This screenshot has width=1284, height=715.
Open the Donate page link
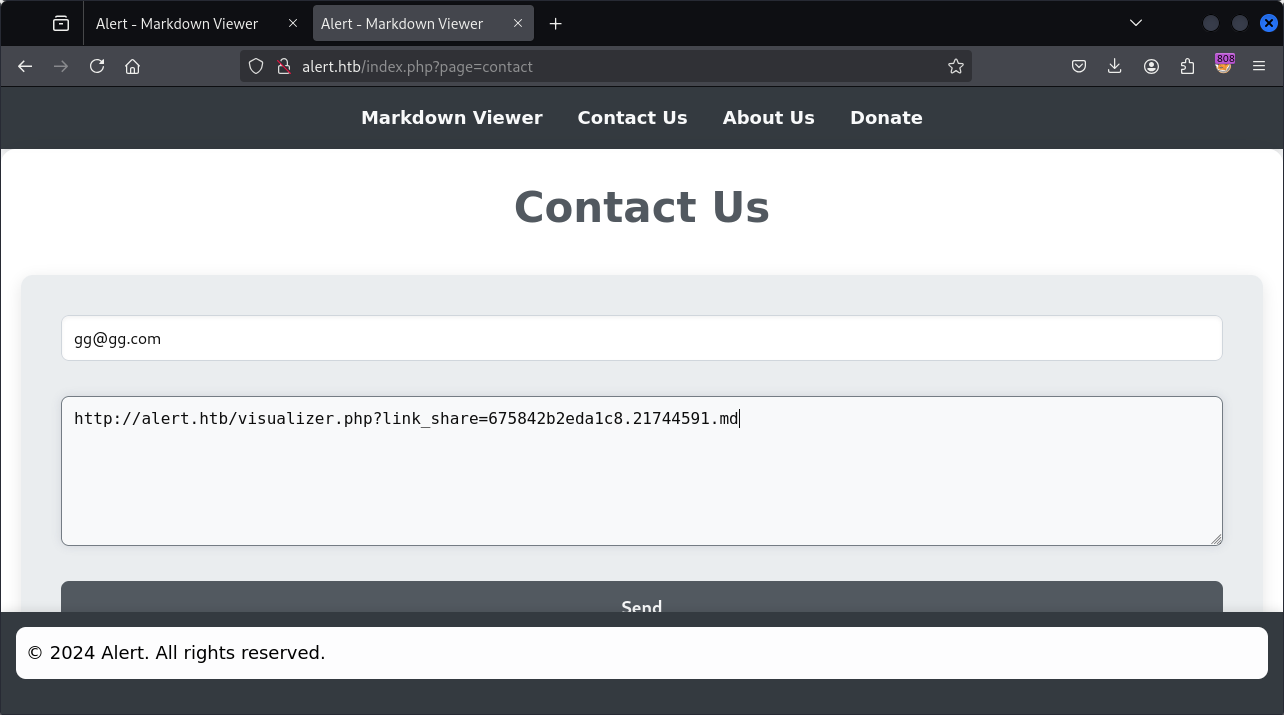click(x=886, y=118)
